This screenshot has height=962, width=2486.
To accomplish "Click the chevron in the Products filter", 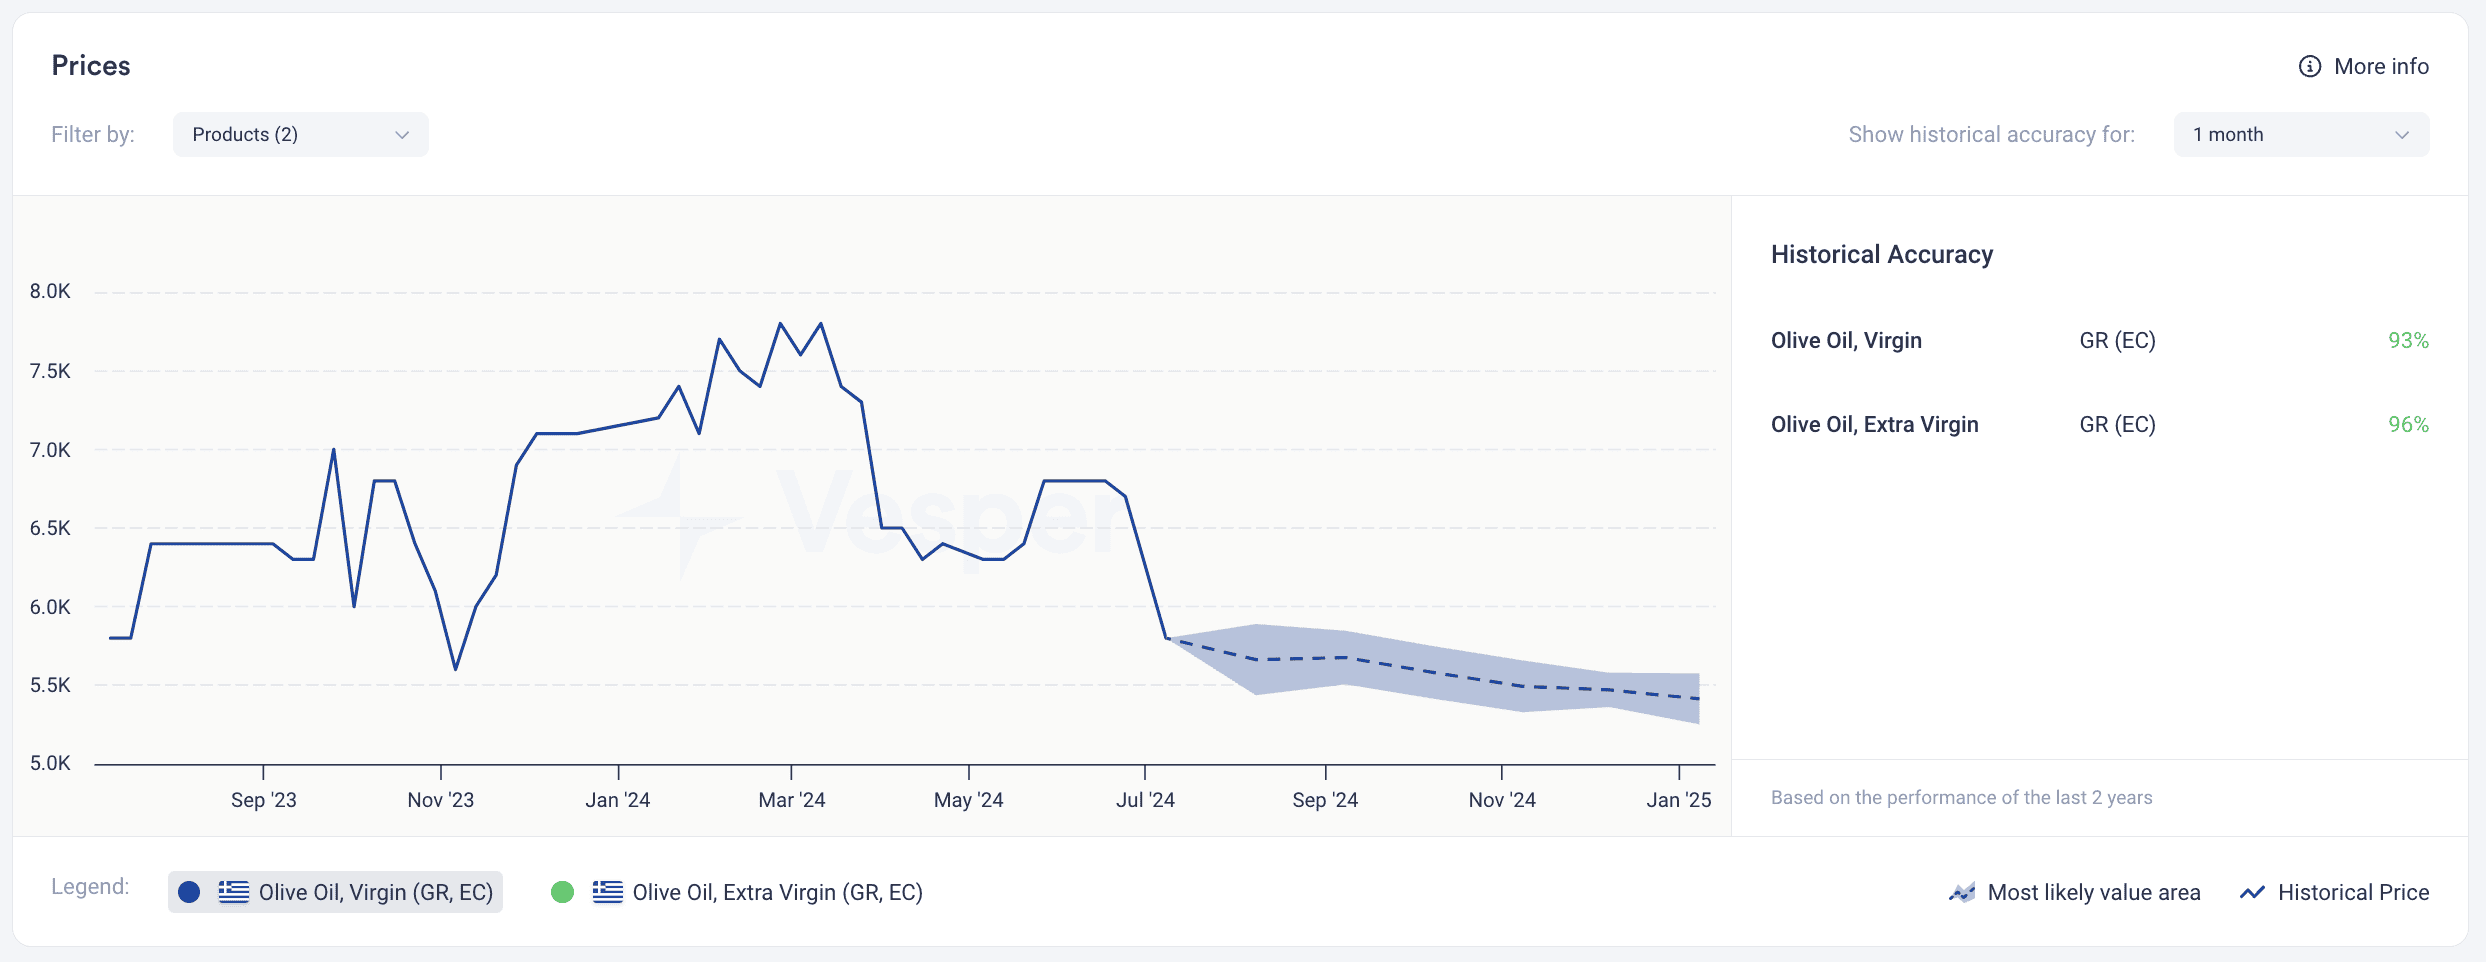I will point(402,135).
